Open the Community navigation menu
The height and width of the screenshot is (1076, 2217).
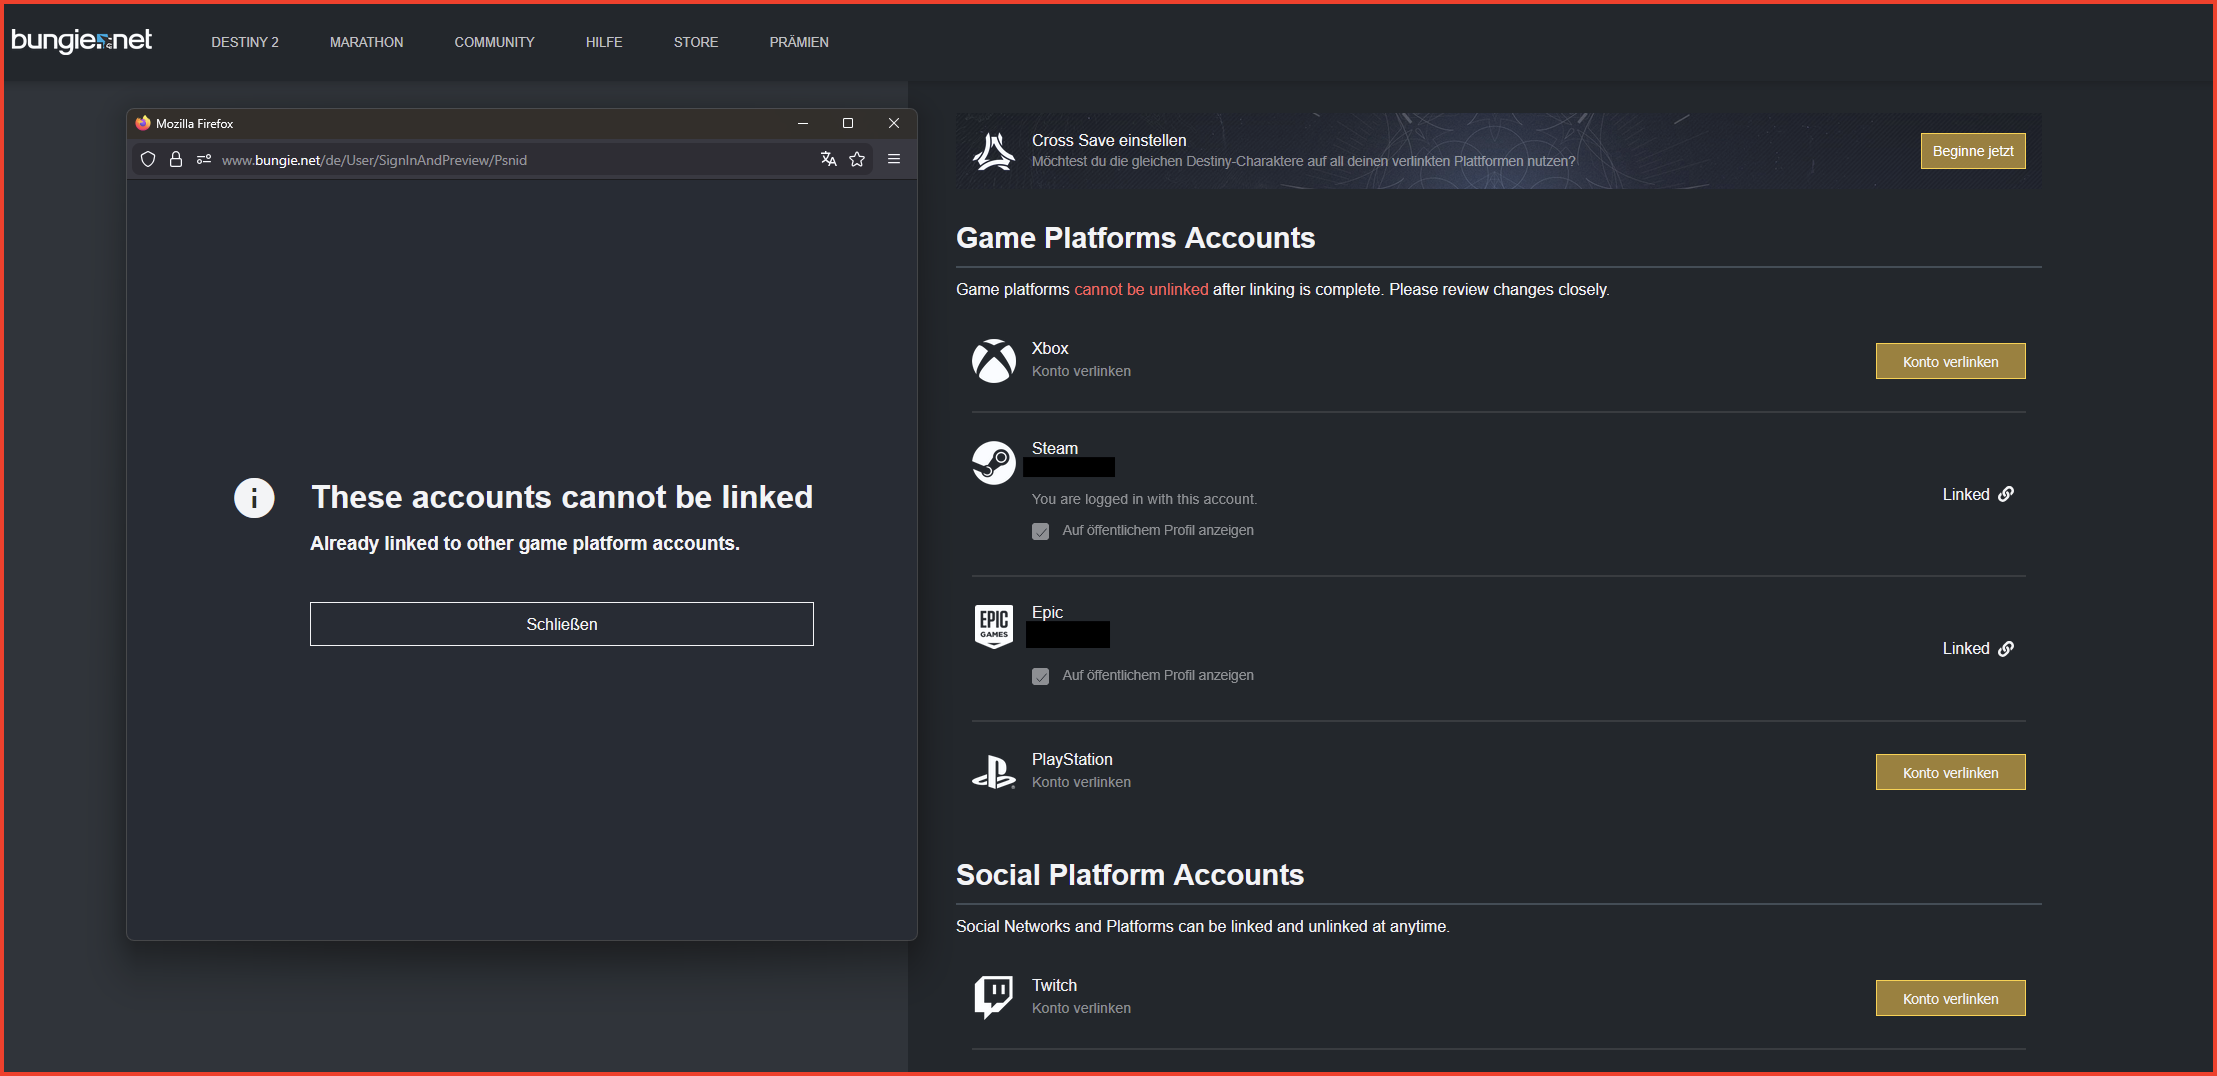pyautogui.click(x=494, y=42)
